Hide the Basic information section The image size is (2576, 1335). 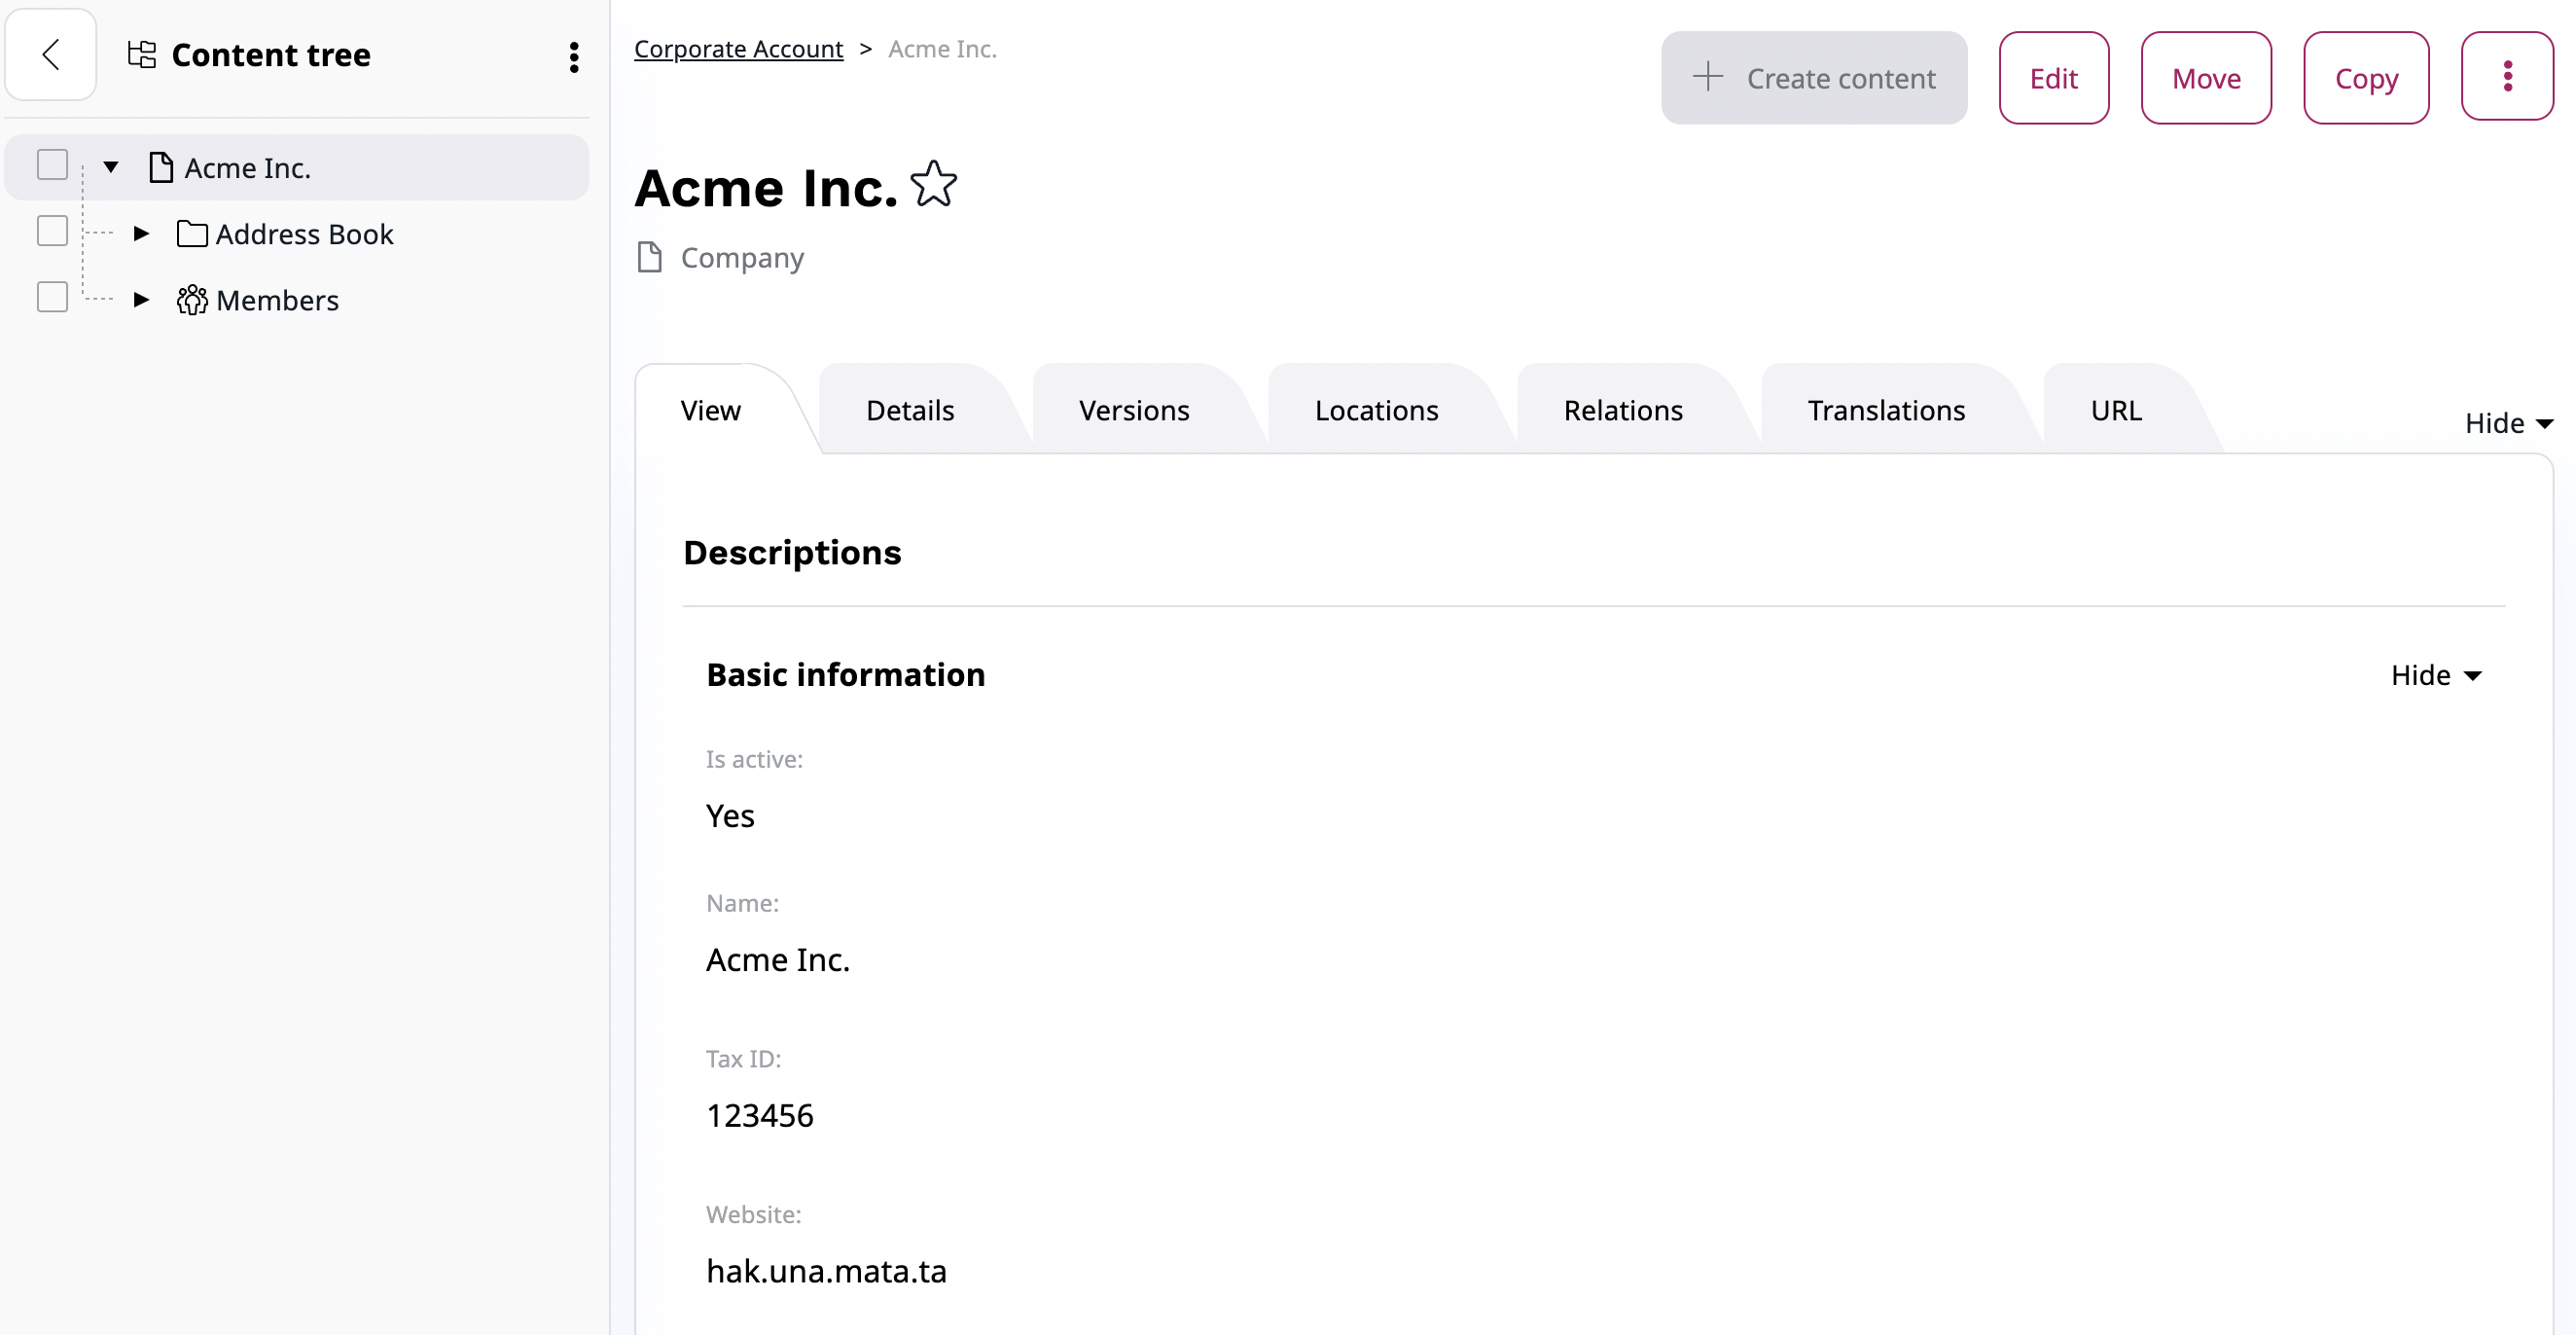pos(2435,675)
